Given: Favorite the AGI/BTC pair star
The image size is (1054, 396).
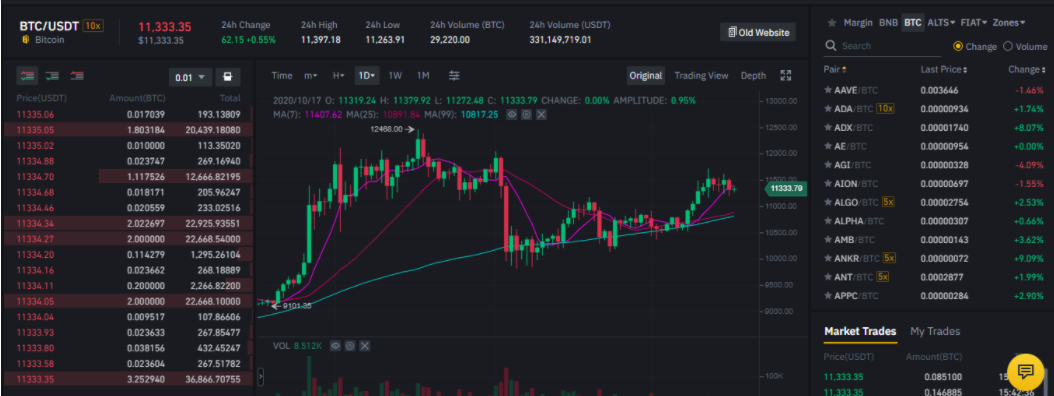Looking at the screenshot, I should tap(827, 165).
